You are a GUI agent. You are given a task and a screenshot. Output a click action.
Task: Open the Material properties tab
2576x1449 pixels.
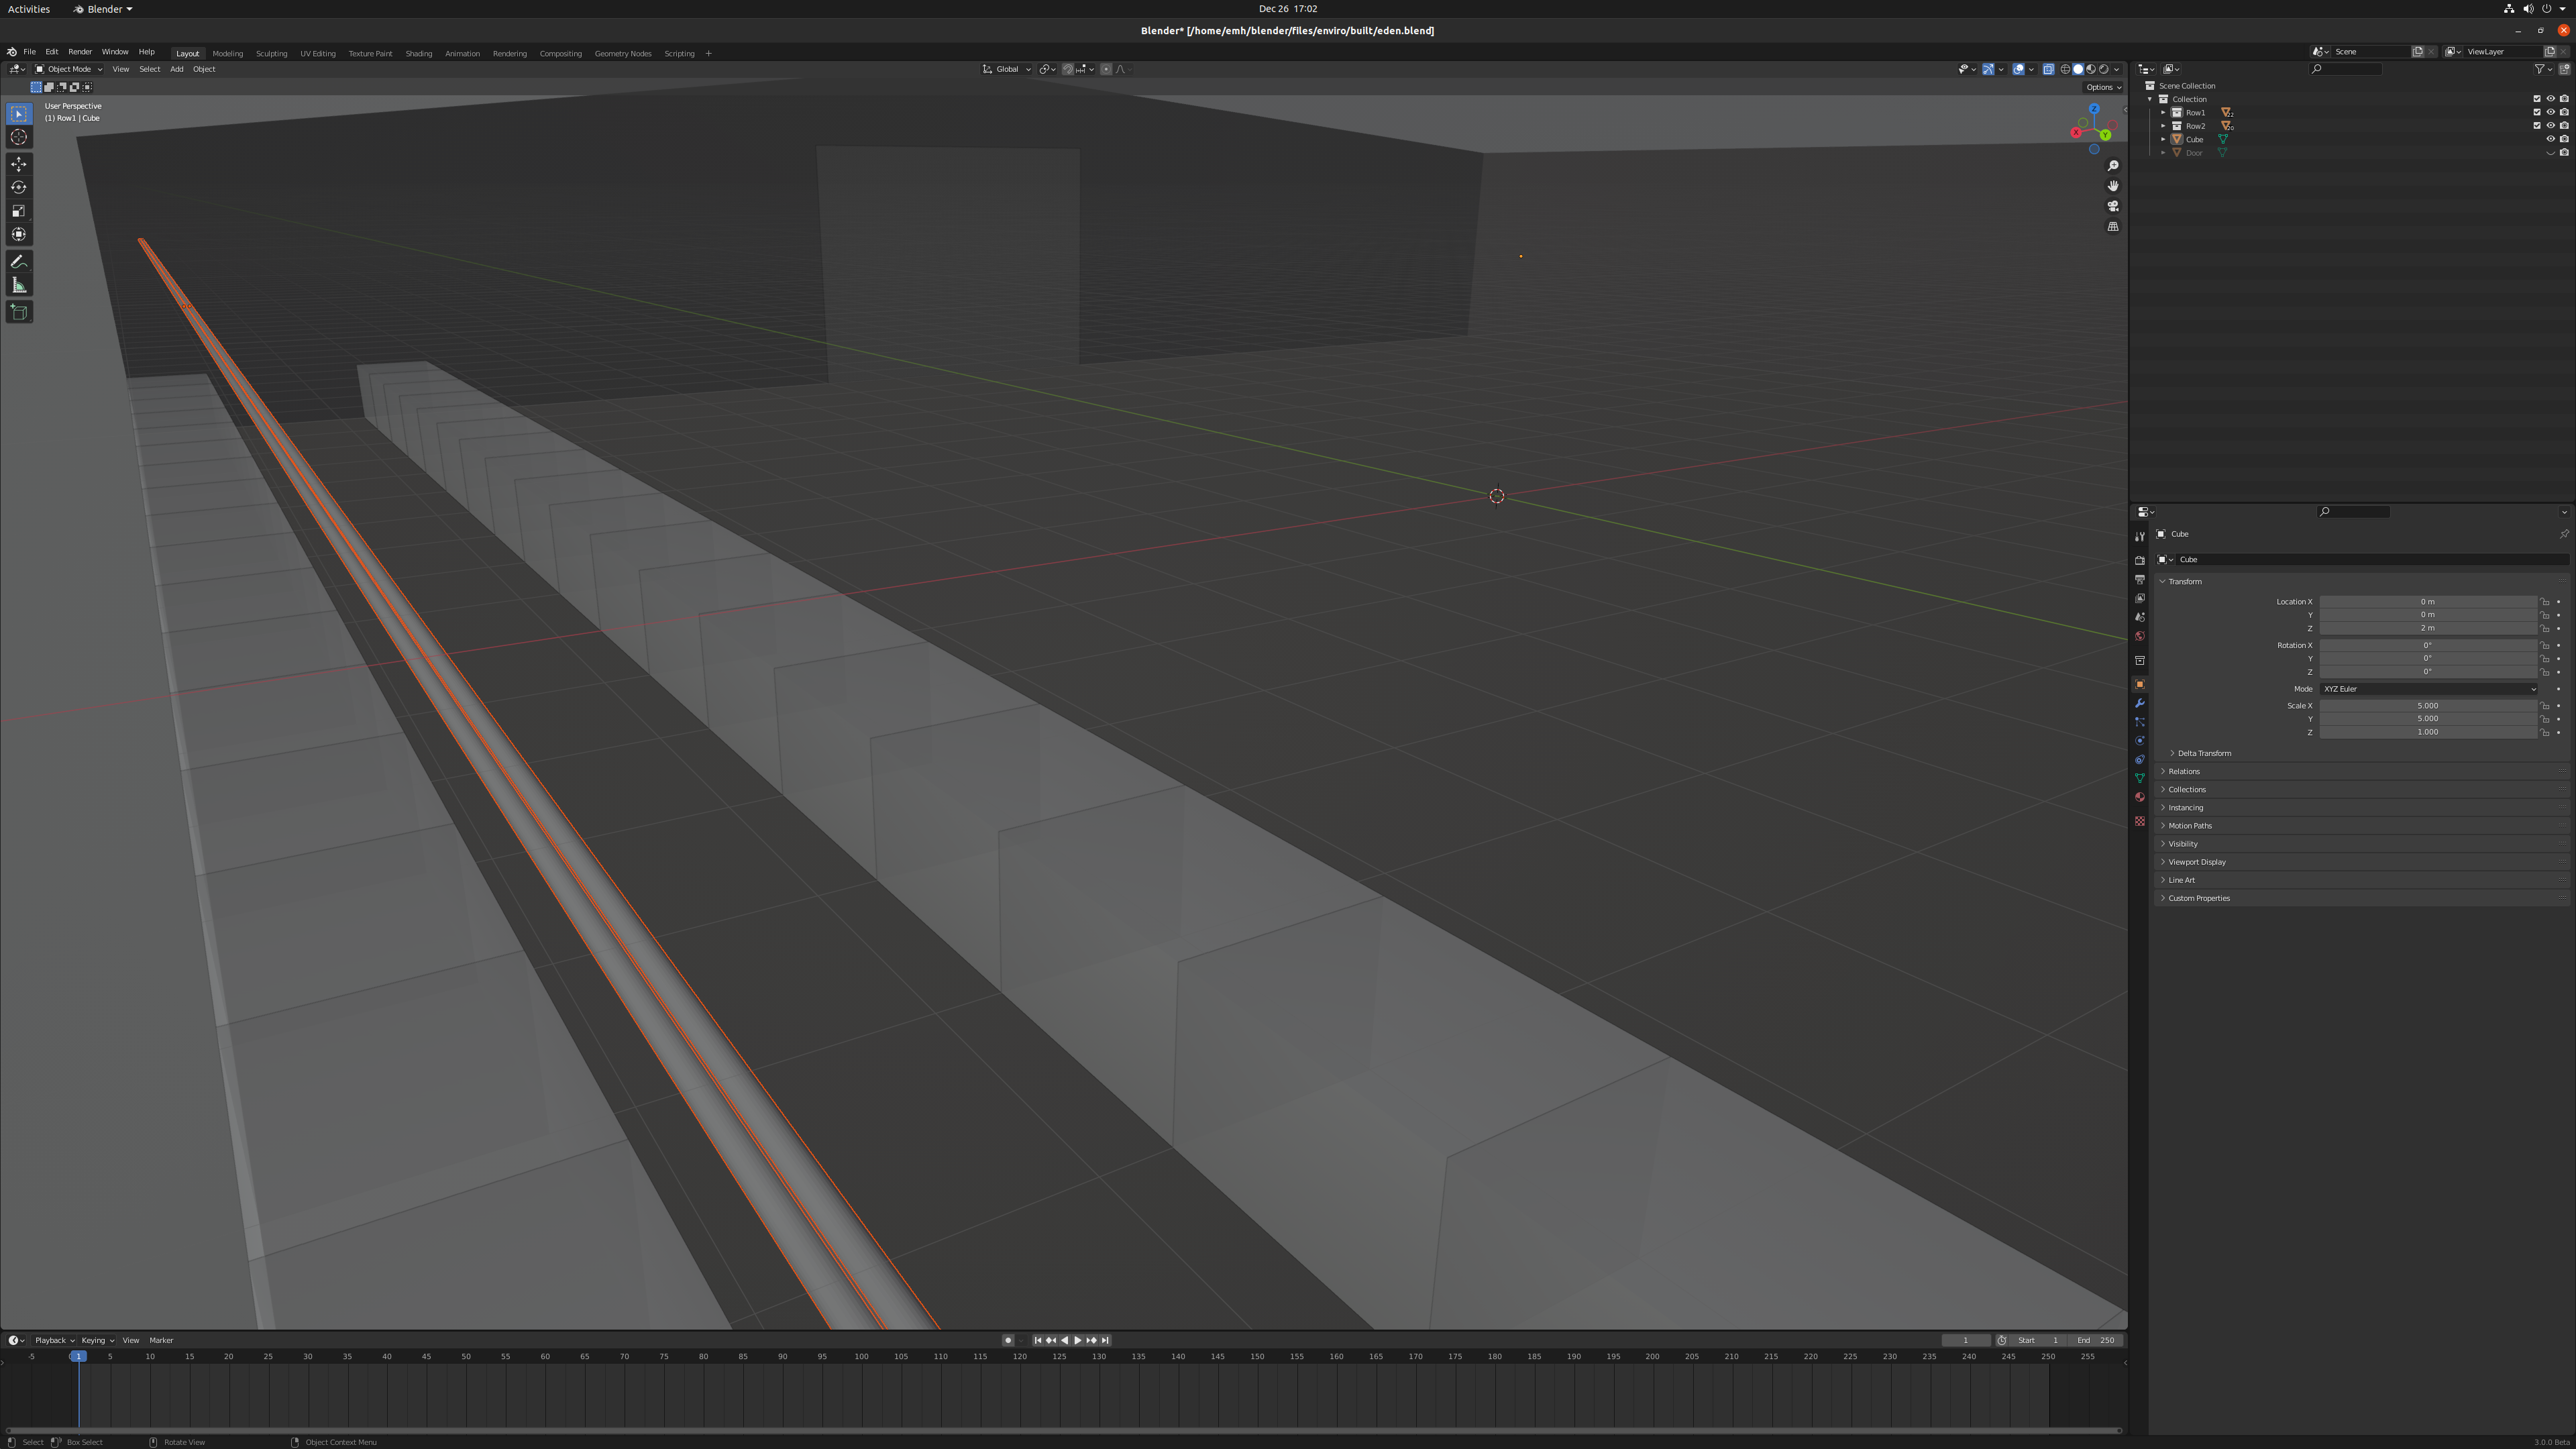click(x=2140, y=797)
